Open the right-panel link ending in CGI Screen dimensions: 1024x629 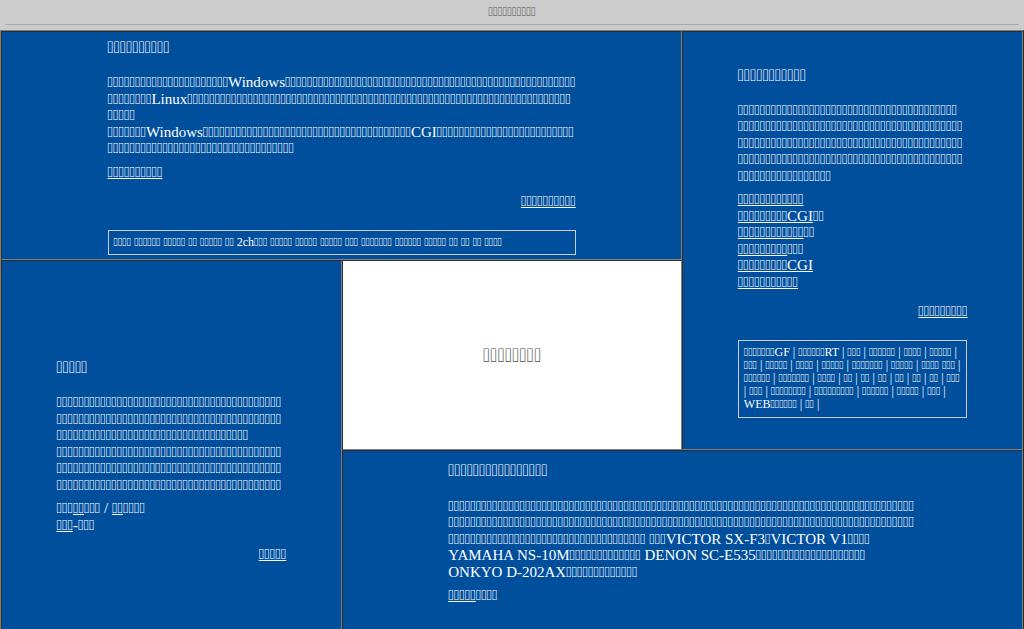tap(775, 265)
